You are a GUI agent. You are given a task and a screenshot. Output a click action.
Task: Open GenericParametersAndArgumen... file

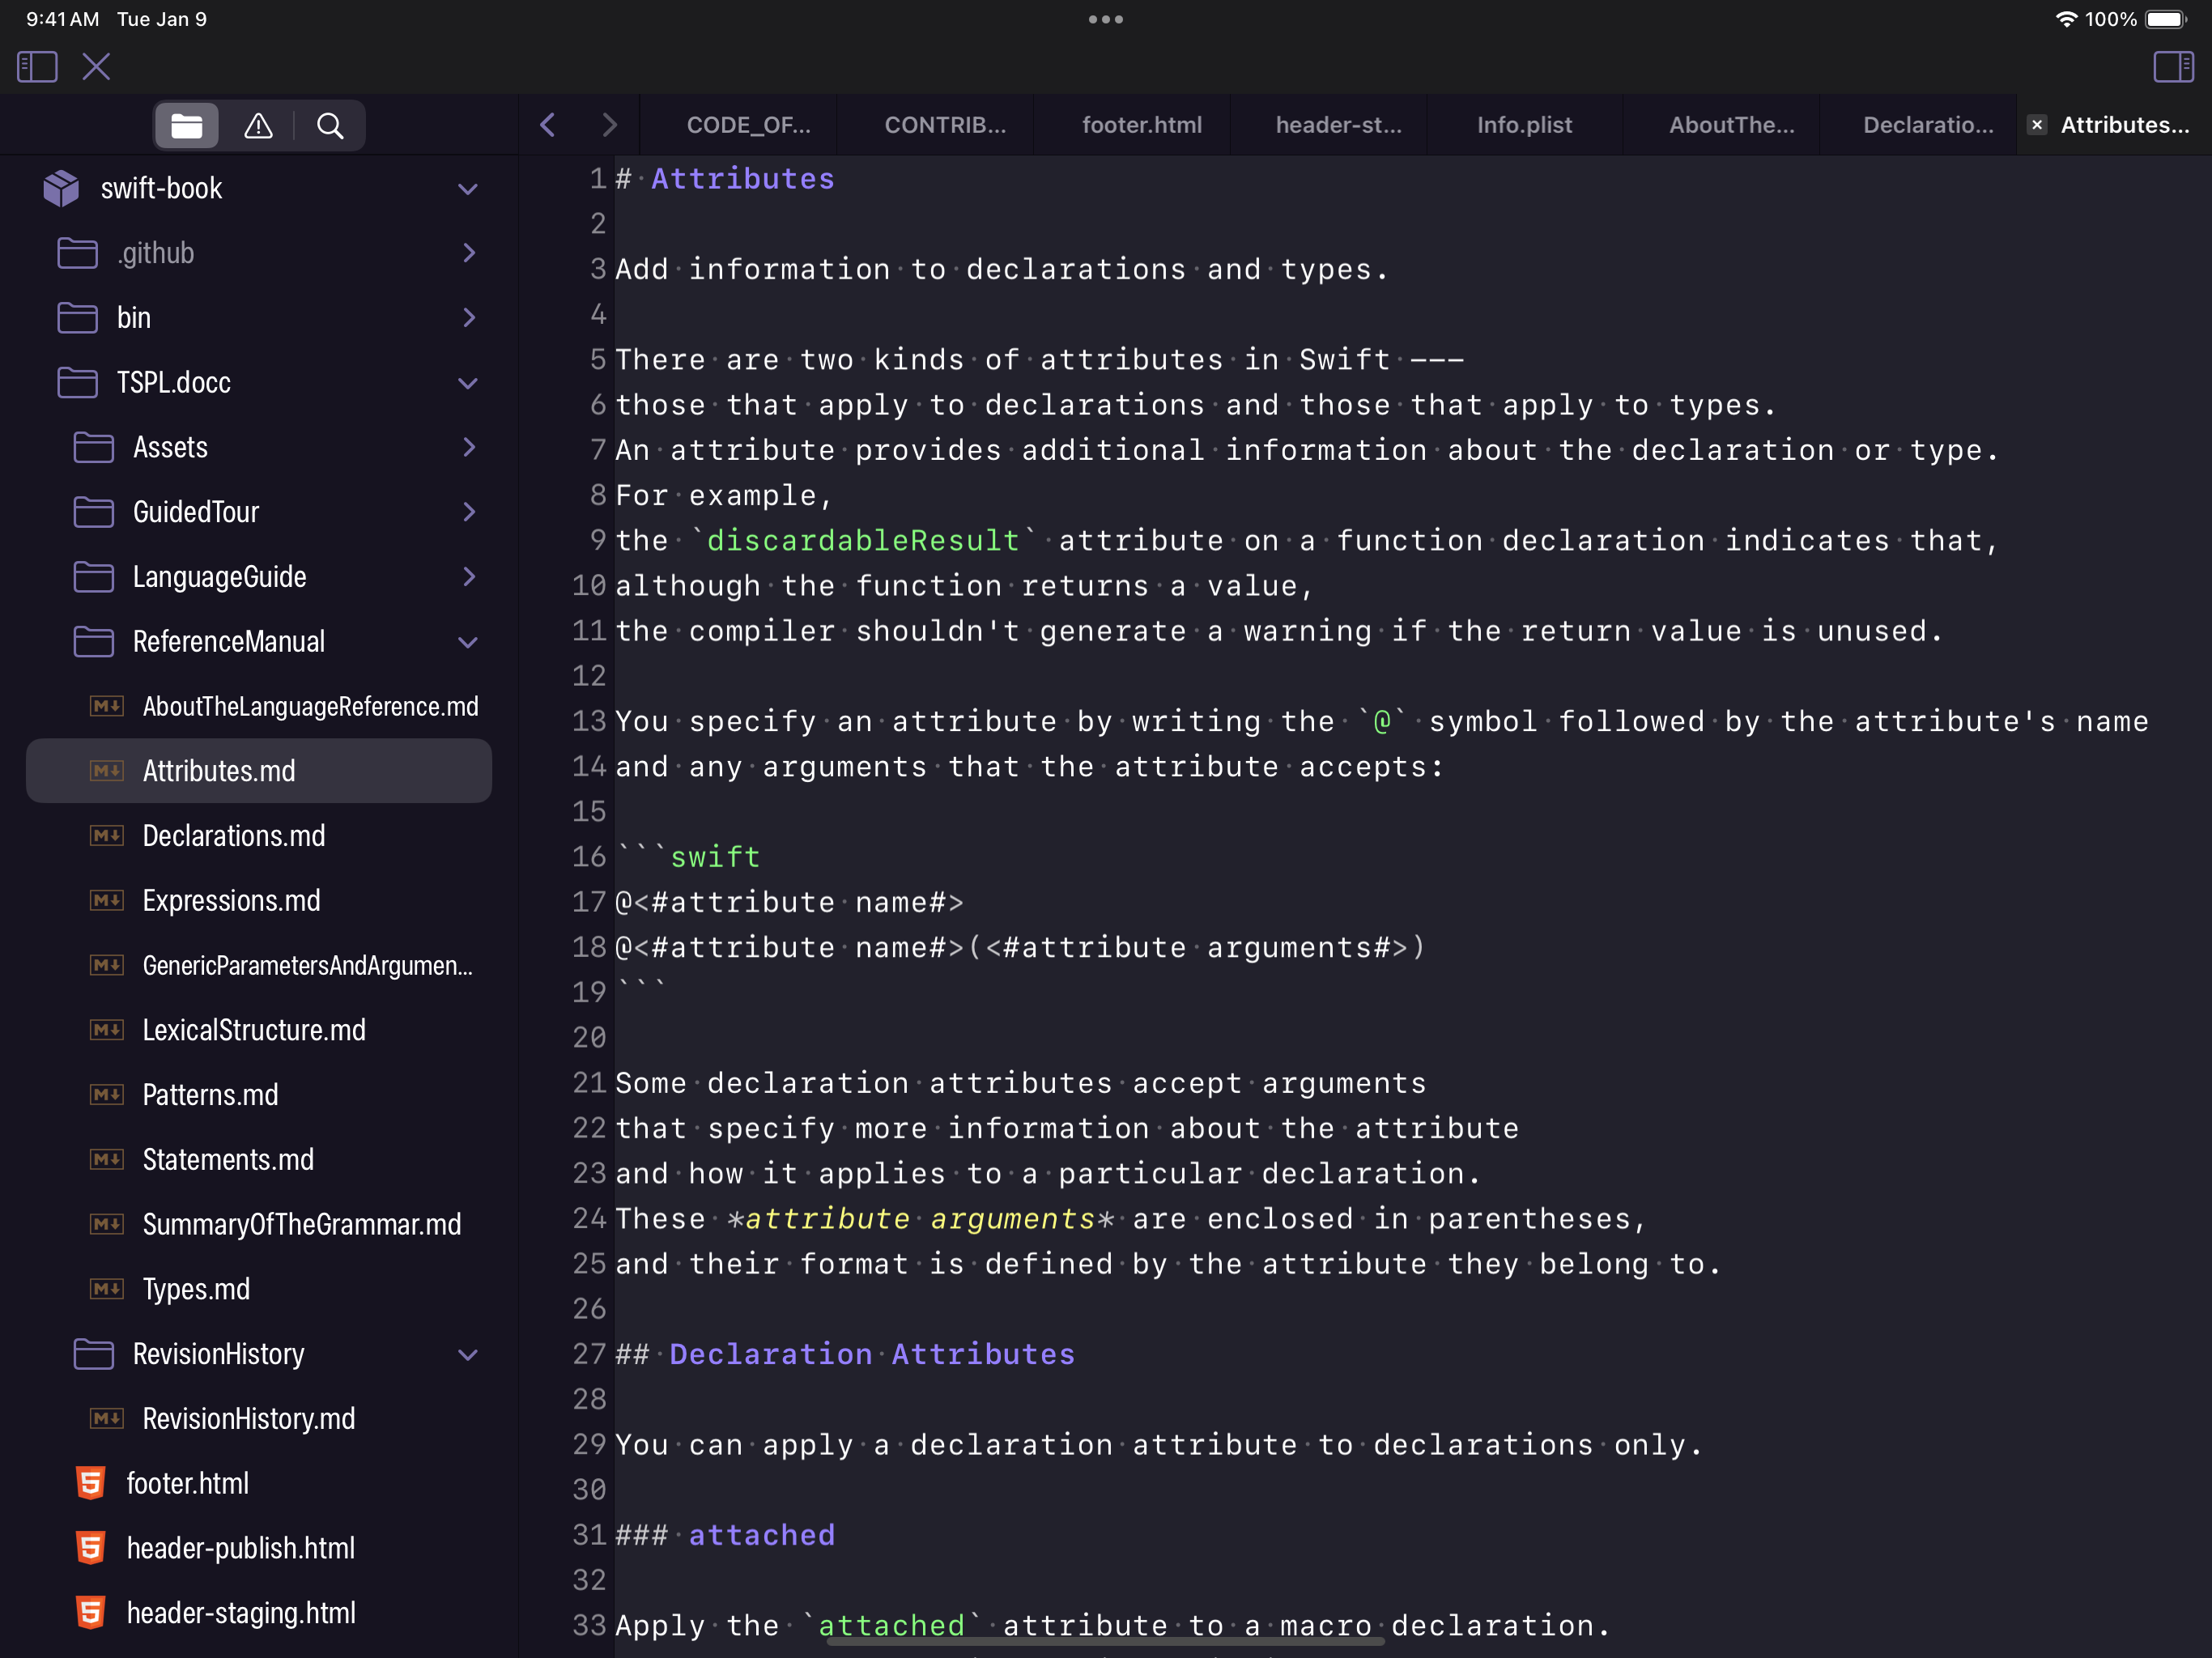click(x=259, y=965)
